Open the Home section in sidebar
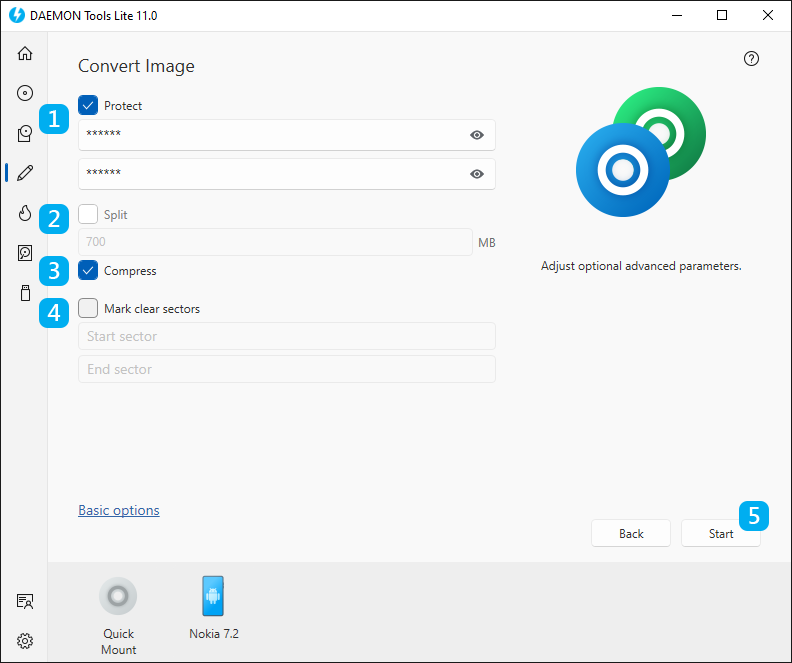Screen dimensions: 792x663 click(x=25, y=53)
